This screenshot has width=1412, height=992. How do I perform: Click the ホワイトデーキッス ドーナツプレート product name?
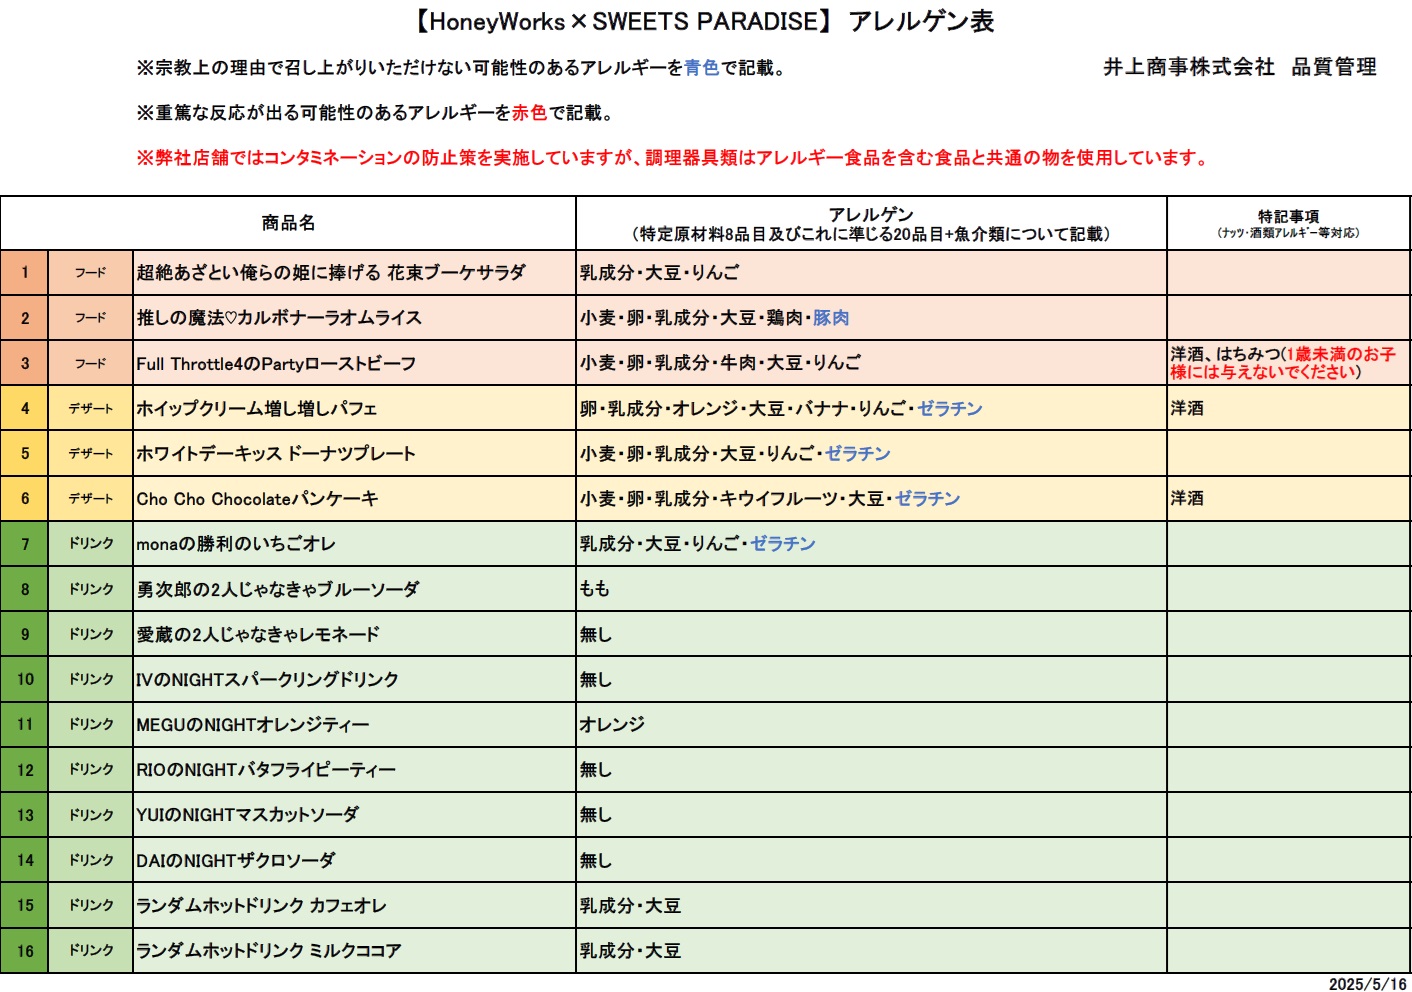coord(276,454)
